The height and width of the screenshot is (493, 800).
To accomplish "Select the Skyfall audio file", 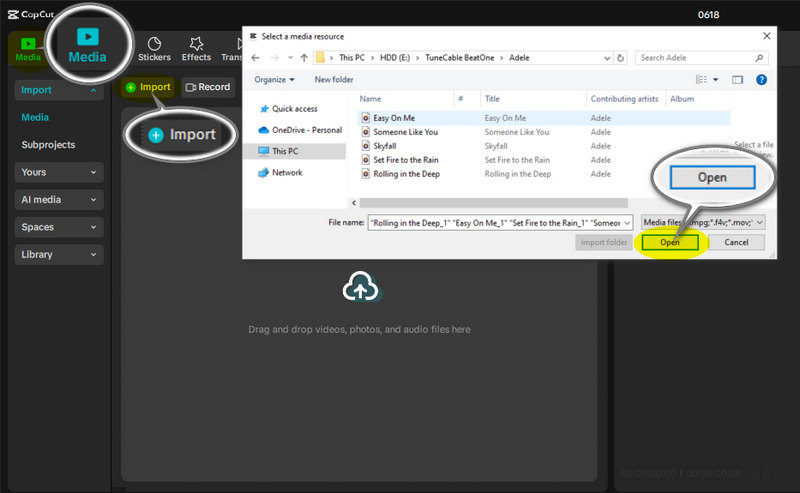I will click(385, 146).
